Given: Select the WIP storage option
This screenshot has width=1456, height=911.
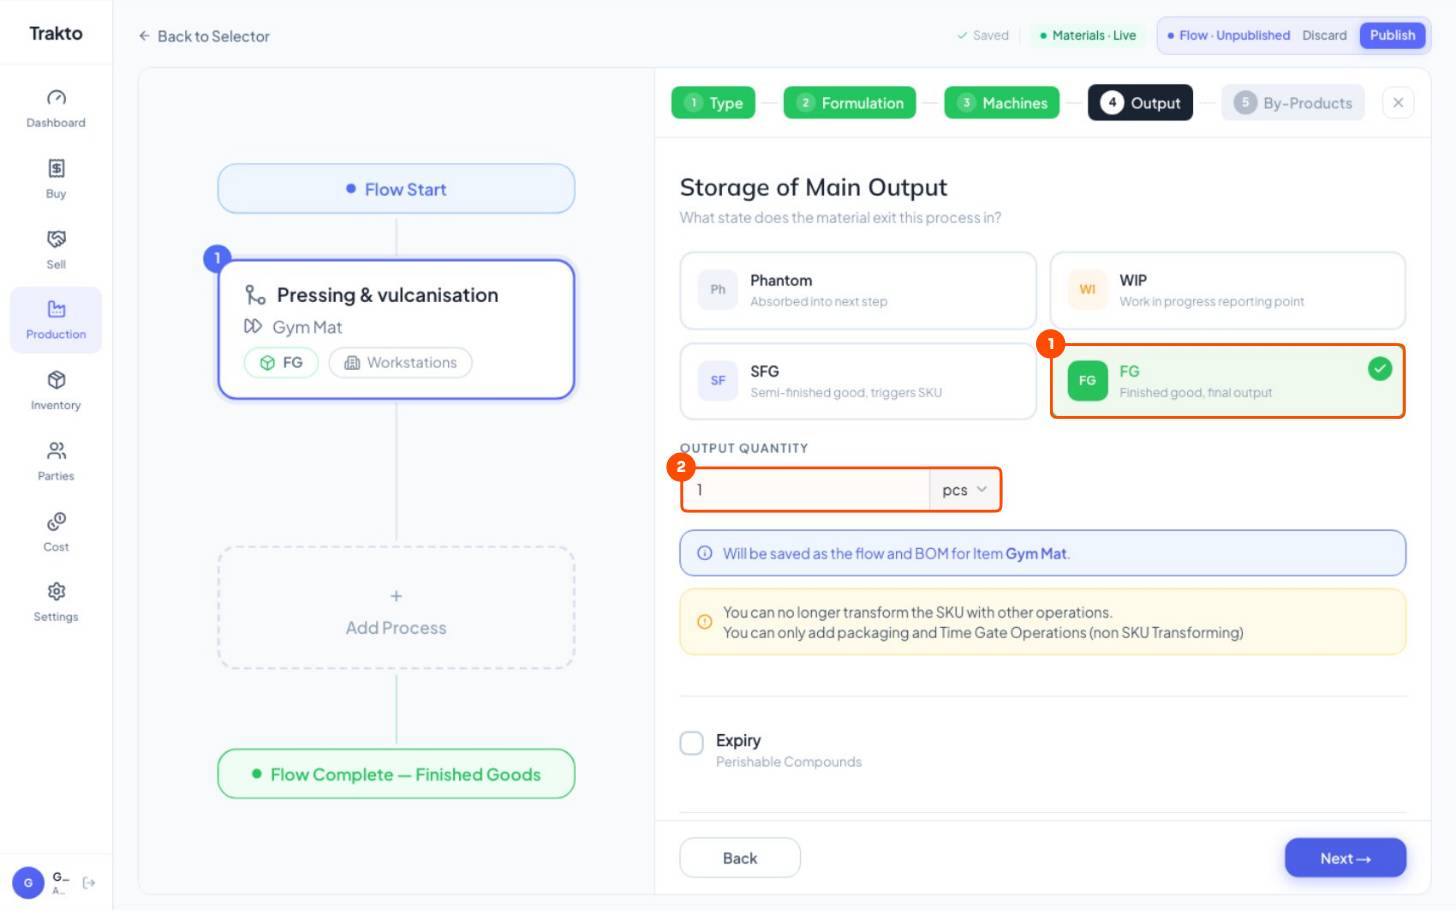Looking at the screenshot, I should pos(1228,291).
